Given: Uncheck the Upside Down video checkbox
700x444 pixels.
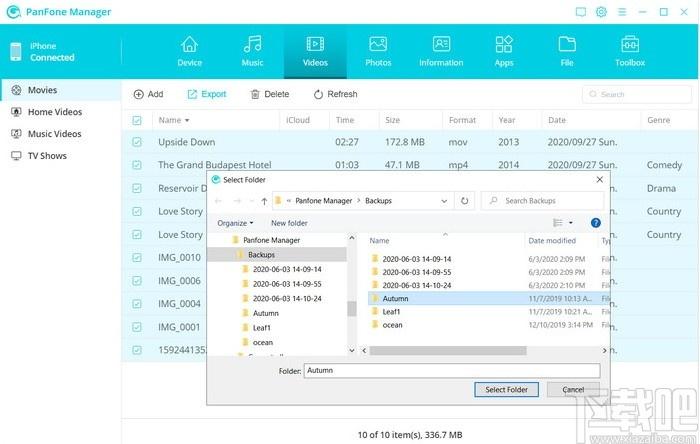Looking at the screenshot, I should 137,142.
